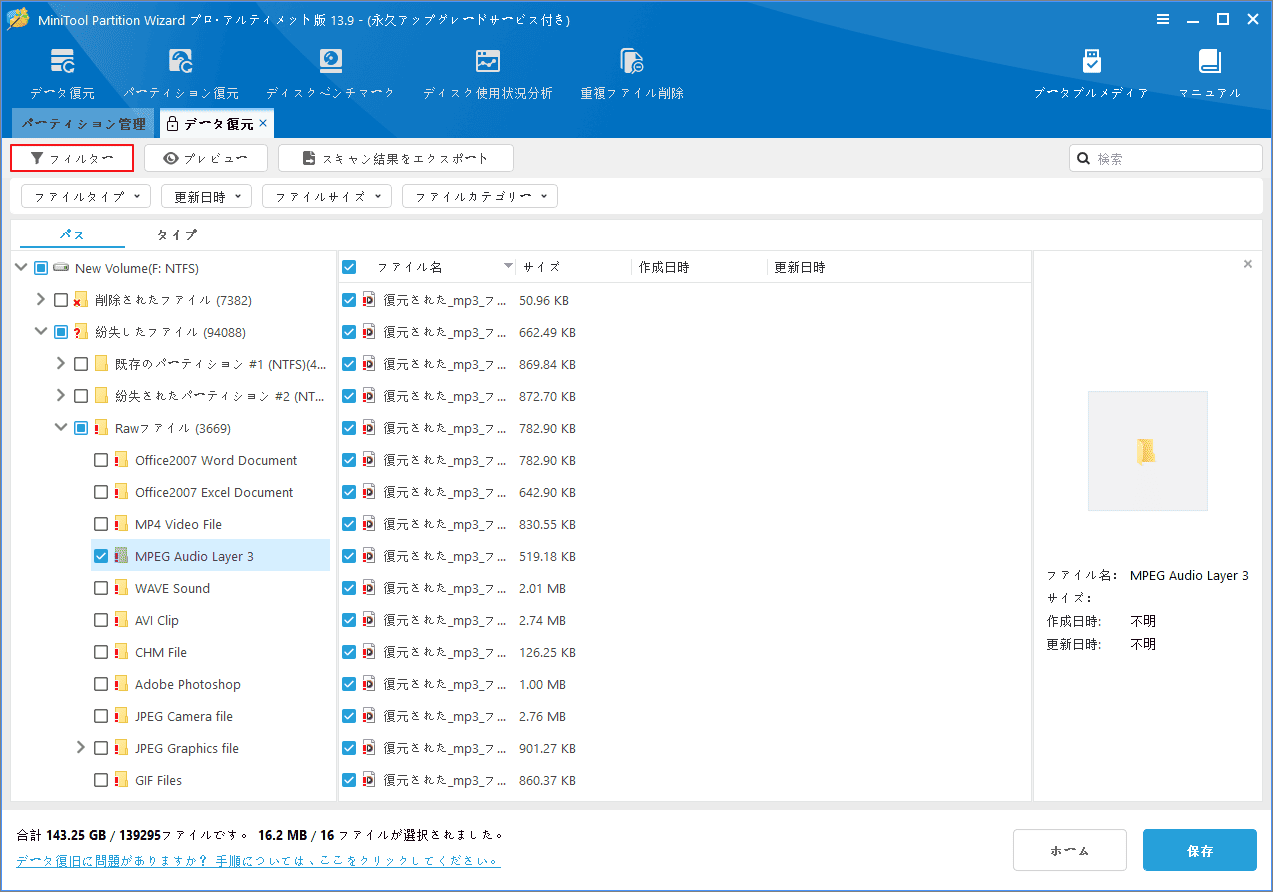Image resolution: width=1273 pixels, height=892 pixels.
Task: Click the WAVE Sound folder icon
Action: 121,588
